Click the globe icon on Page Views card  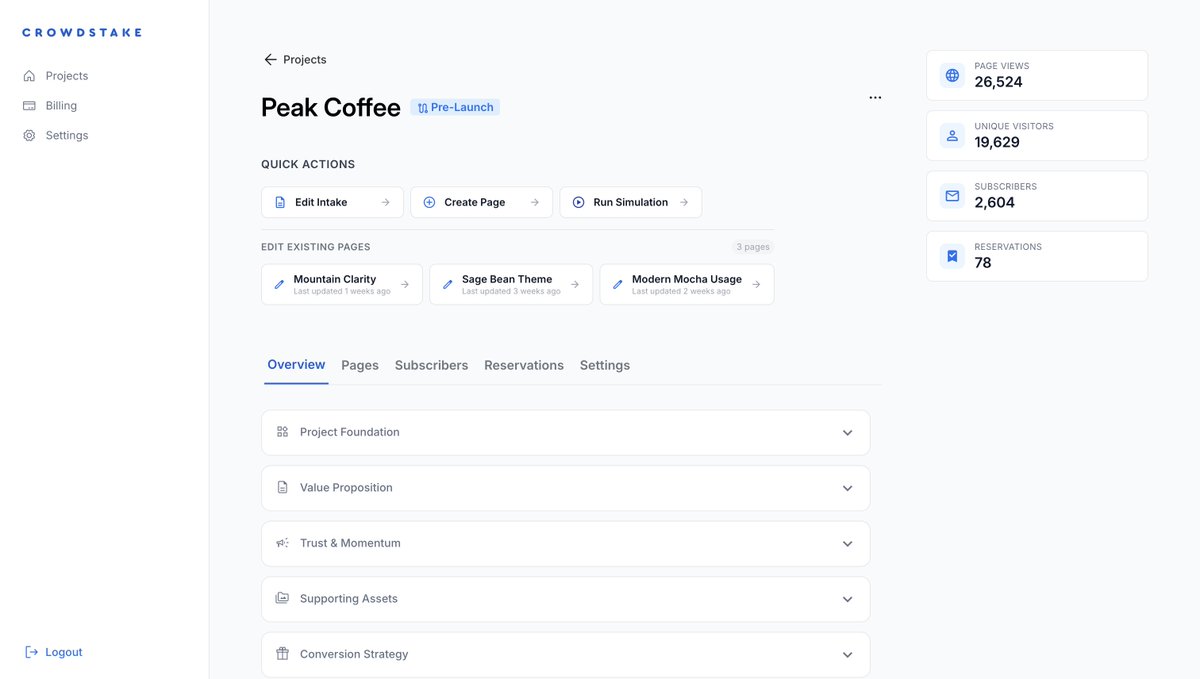[x=951, y=75]
